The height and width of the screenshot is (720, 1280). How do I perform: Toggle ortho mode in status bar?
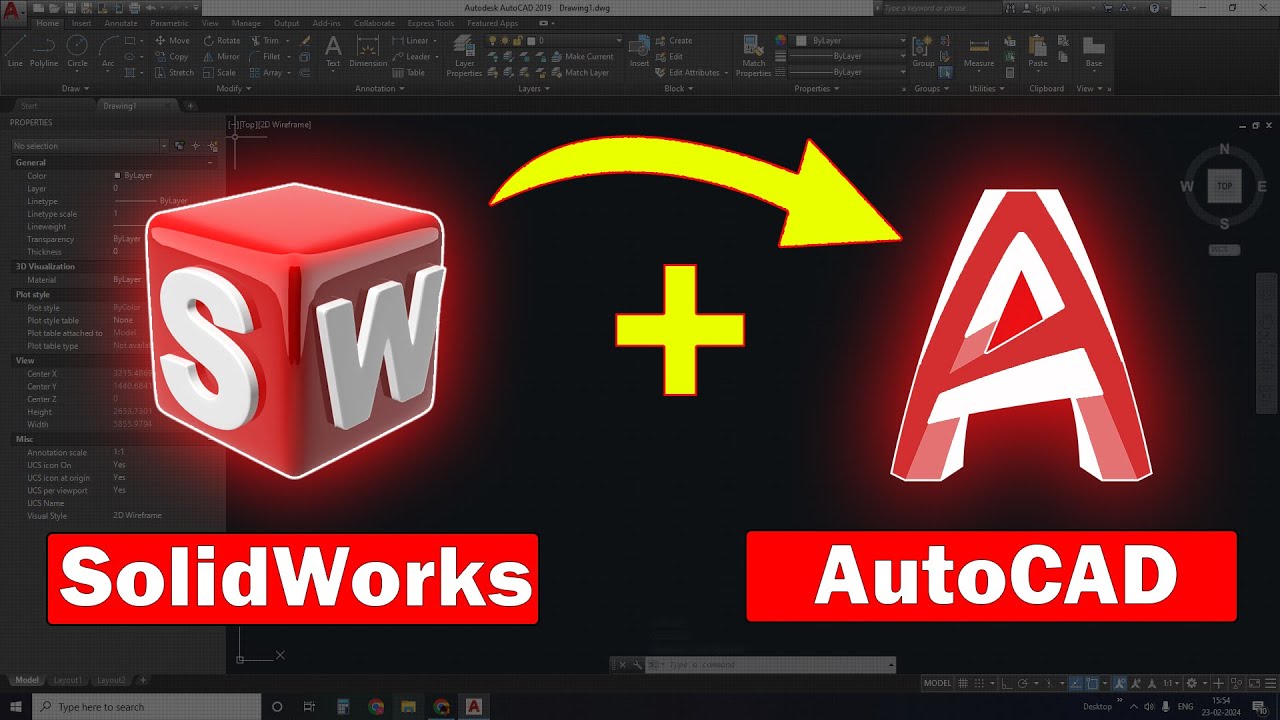click(1007, 683)
